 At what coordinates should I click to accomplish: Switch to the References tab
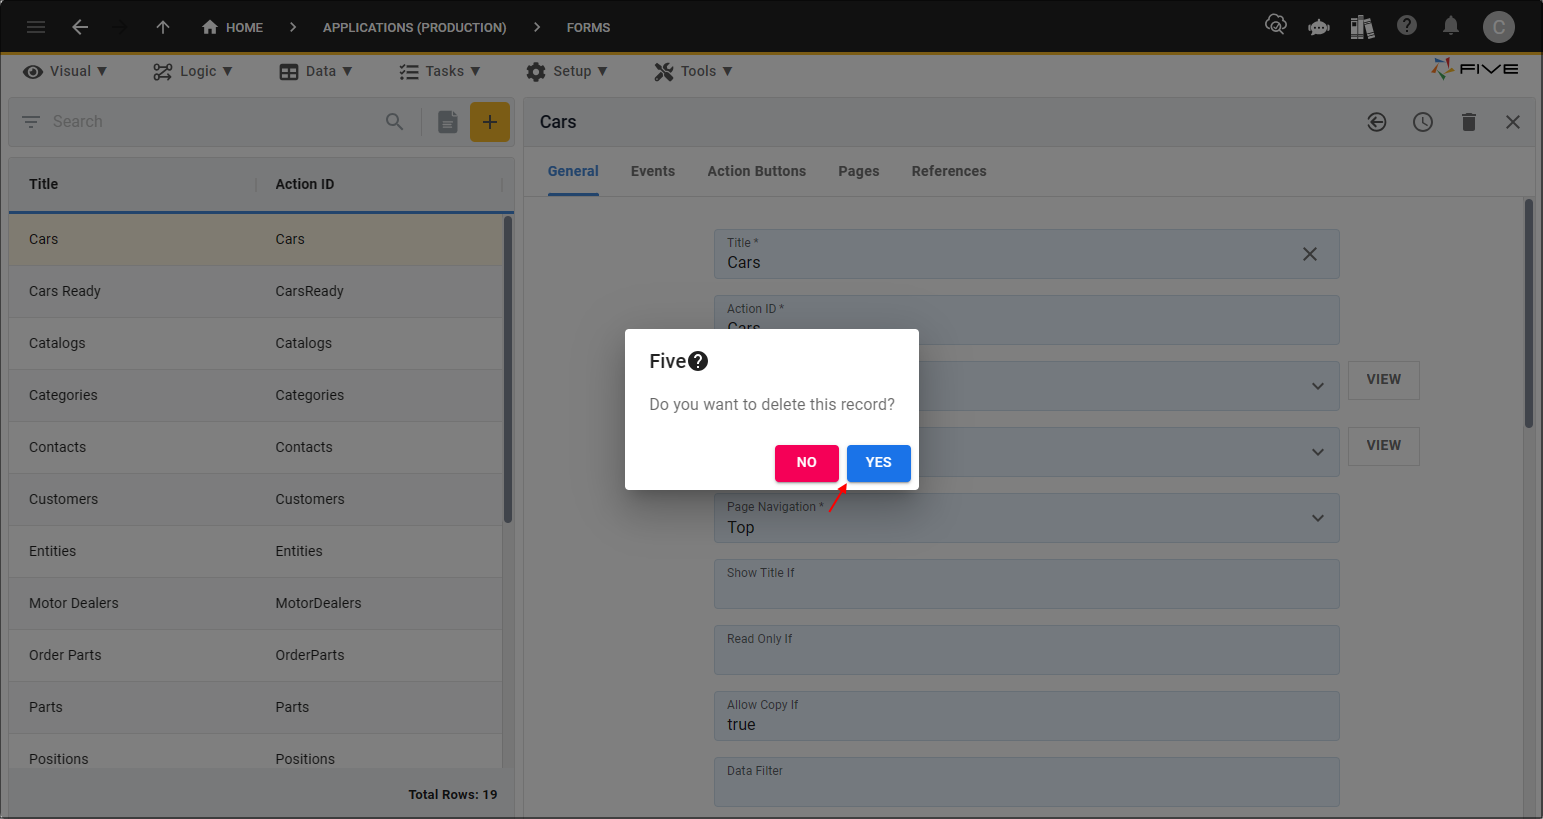[x=949, y=171]
